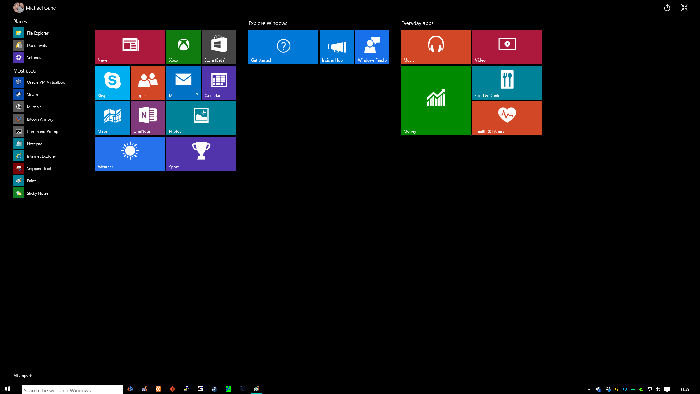Open the Sports trophy tile
700x394 pixels.
201,154
